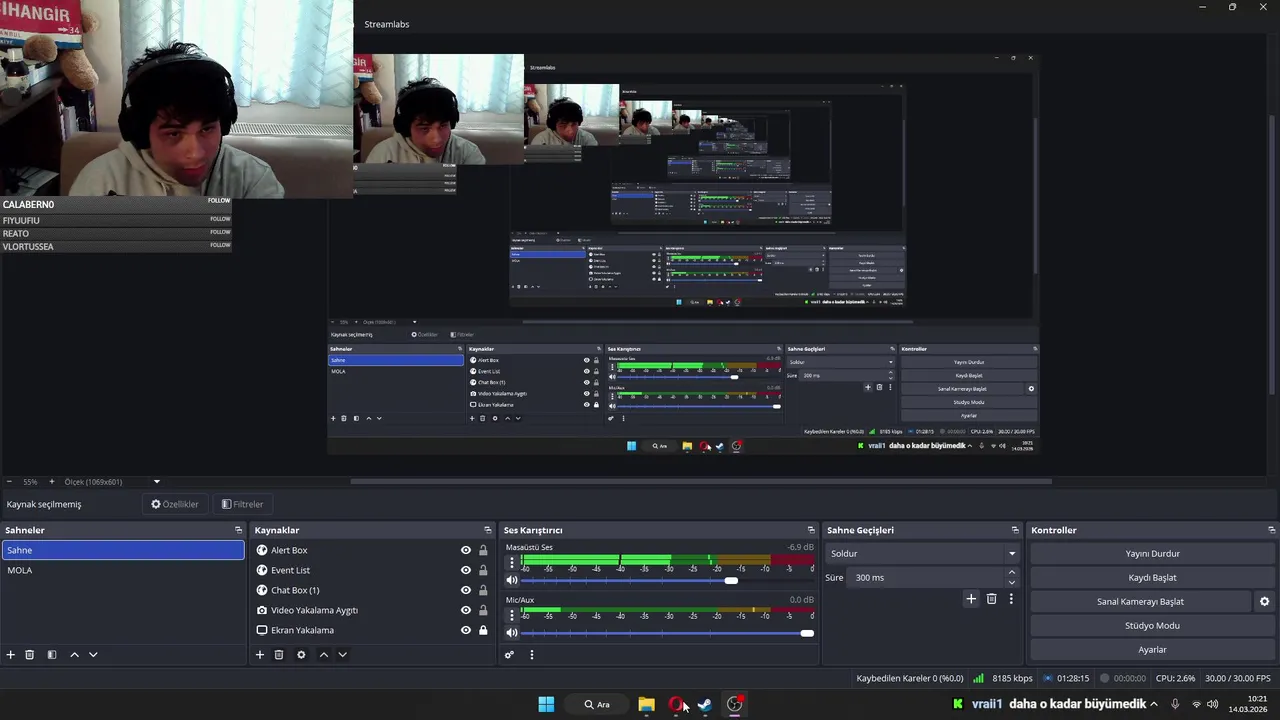The image size is (1280, 720).
Task: Add a scene transition with plus icon
Action: coord(970,599)
